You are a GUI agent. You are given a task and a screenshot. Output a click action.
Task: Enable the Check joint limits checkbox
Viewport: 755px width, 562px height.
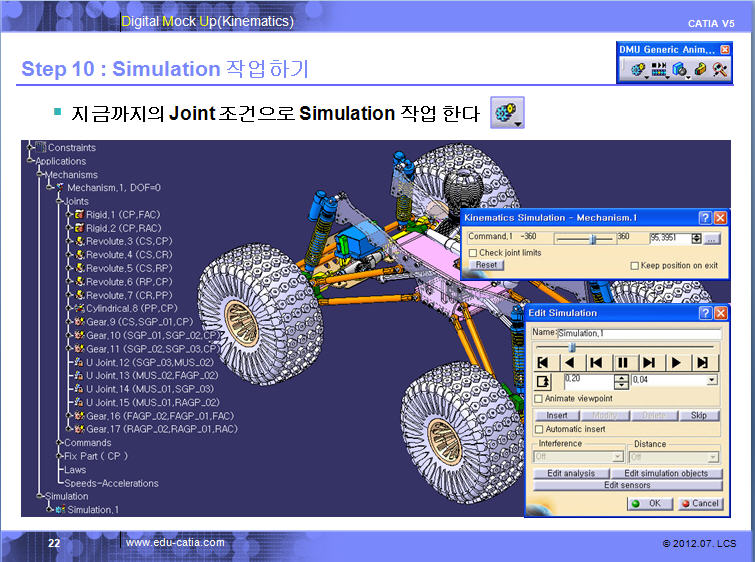[472, 253]
